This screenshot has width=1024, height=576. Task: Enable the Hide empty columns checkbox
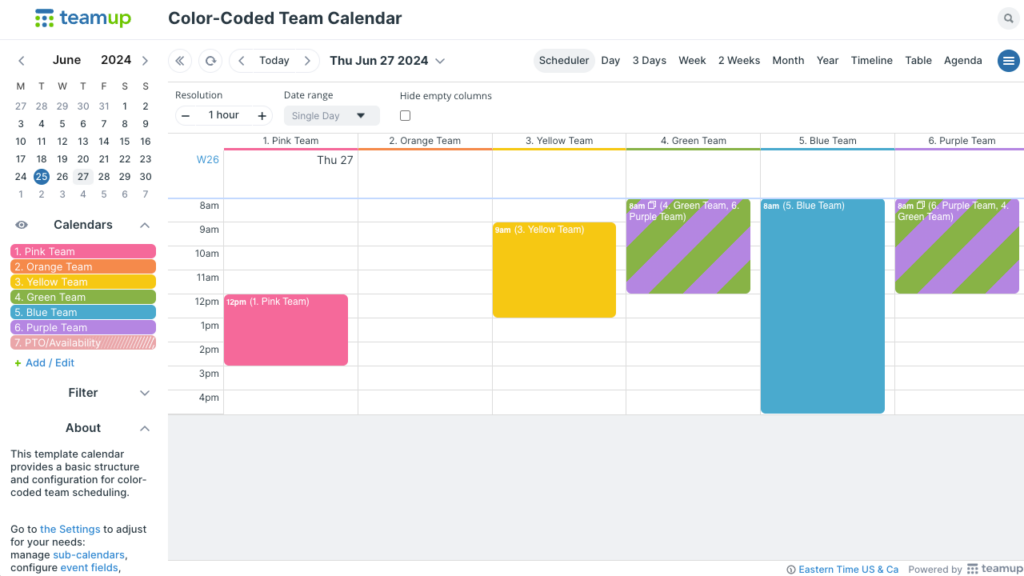coord(405,115)
